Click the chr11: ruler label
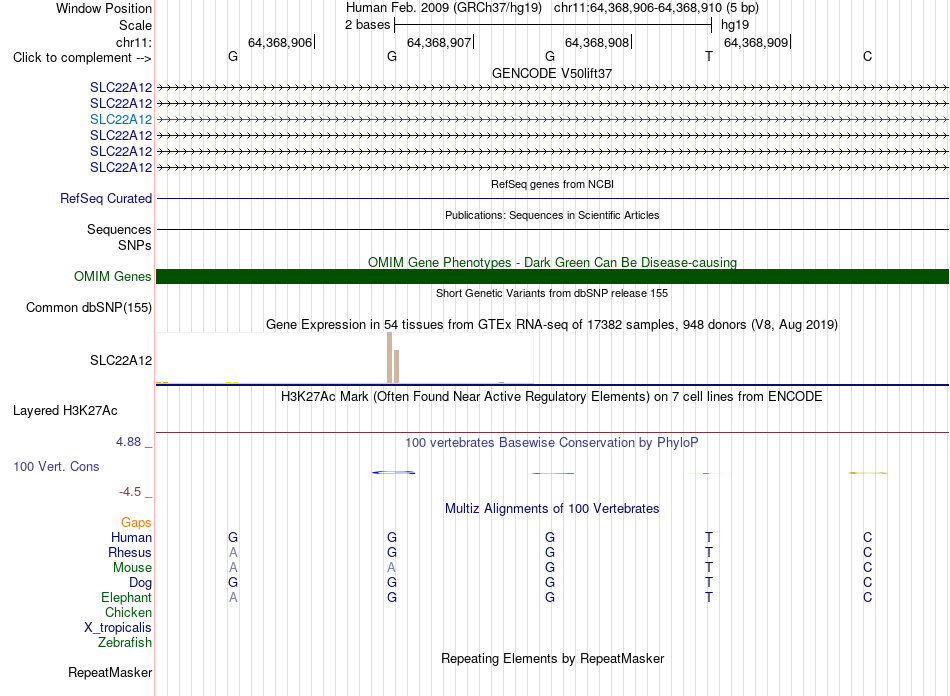Image resolution: width=950 pixels, height=696 pixels. (x=133, y=42)
